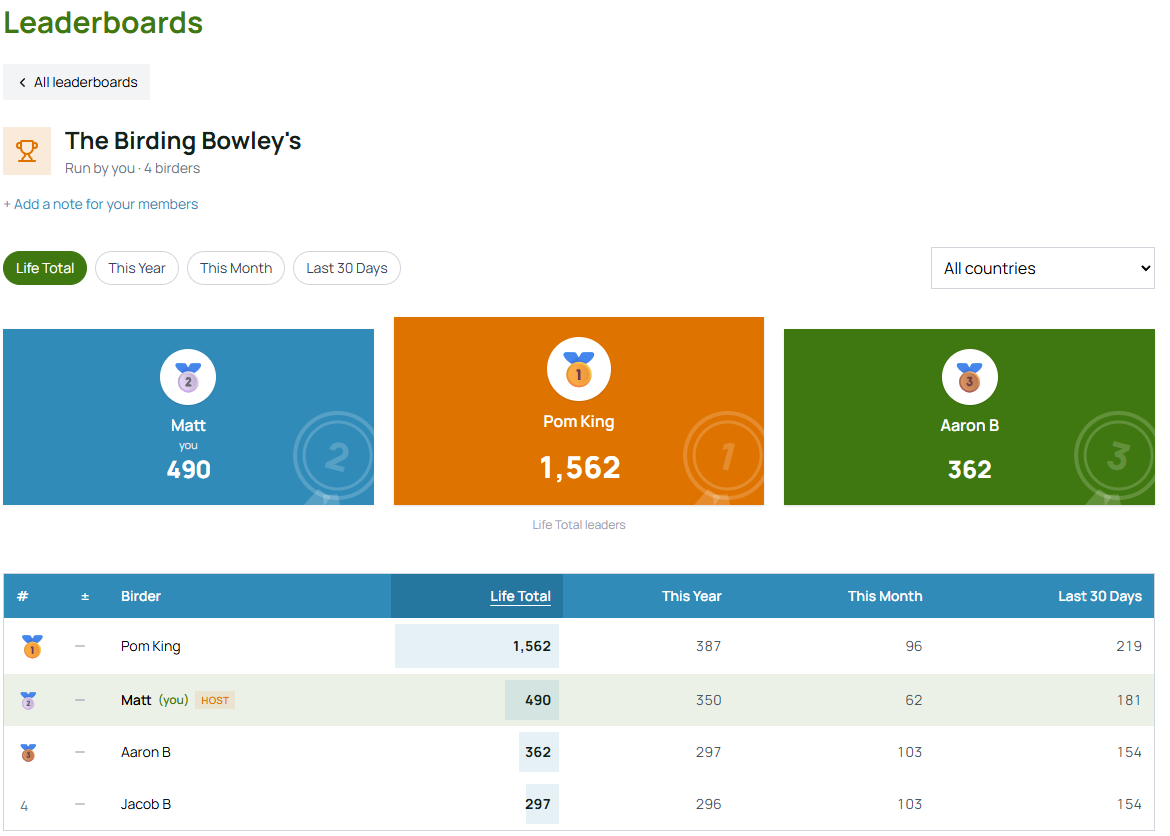Sort table by Last 30 Days column header
The image size is (1170, 836).
(1100, 596)
